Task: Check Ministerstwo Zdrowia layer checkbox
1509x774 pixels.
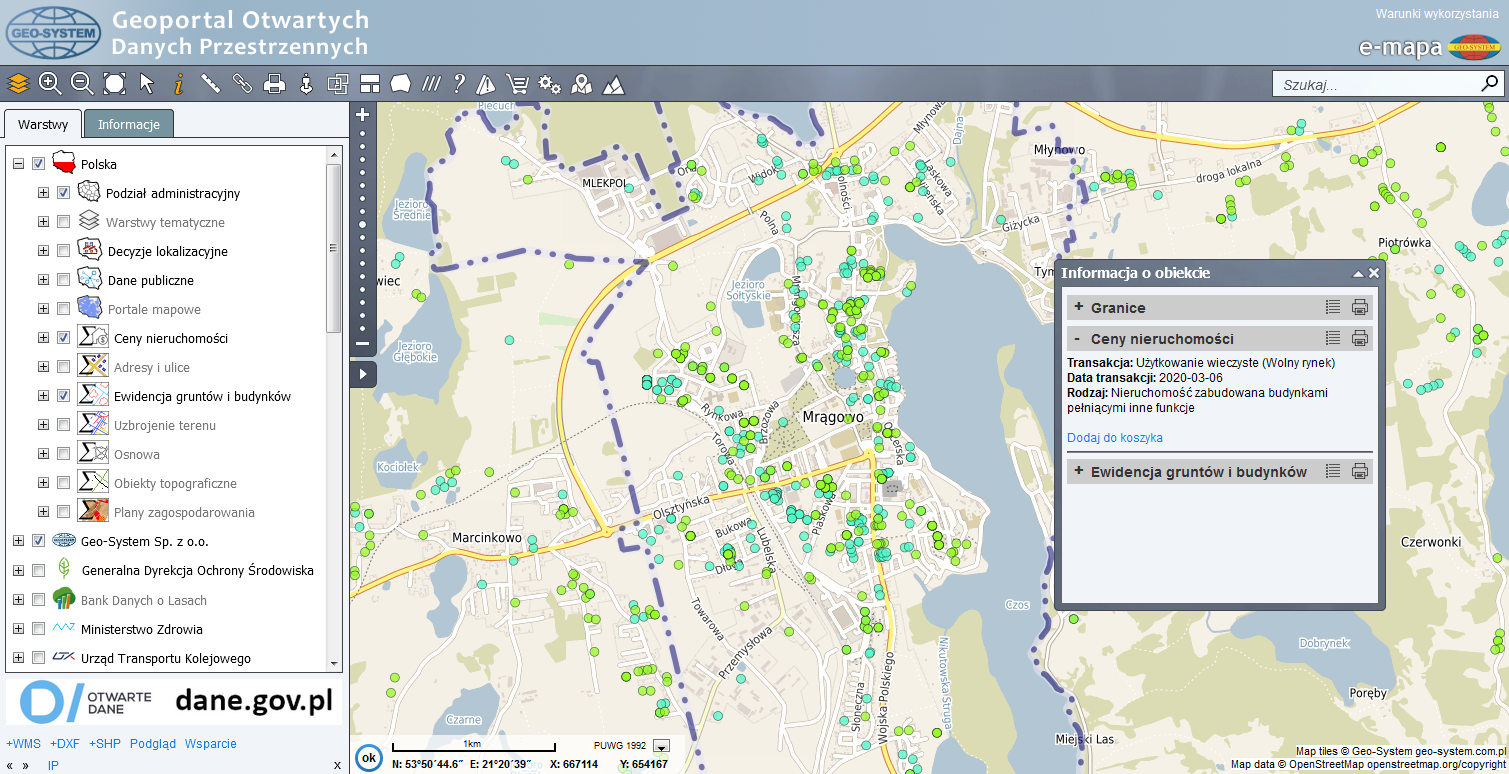Action: click(x=39, y=629)
